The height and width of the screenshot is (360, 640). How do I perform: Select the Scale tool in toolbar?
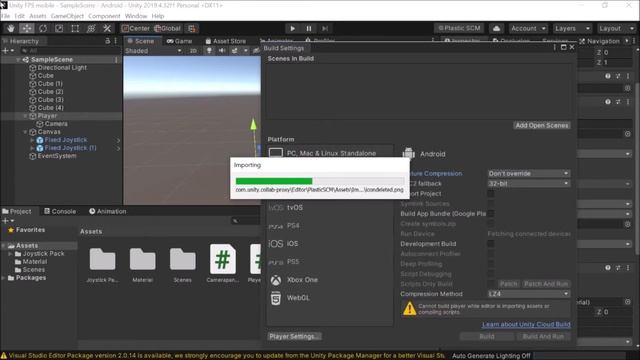pyautogui.click(x=59, y=28)
